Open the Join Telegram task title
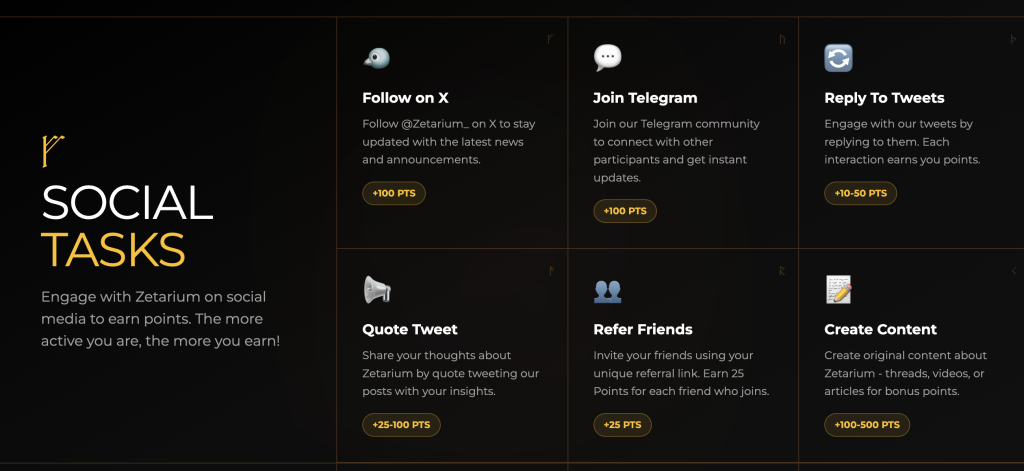The image size is (1024, 471). coord(645,98)
